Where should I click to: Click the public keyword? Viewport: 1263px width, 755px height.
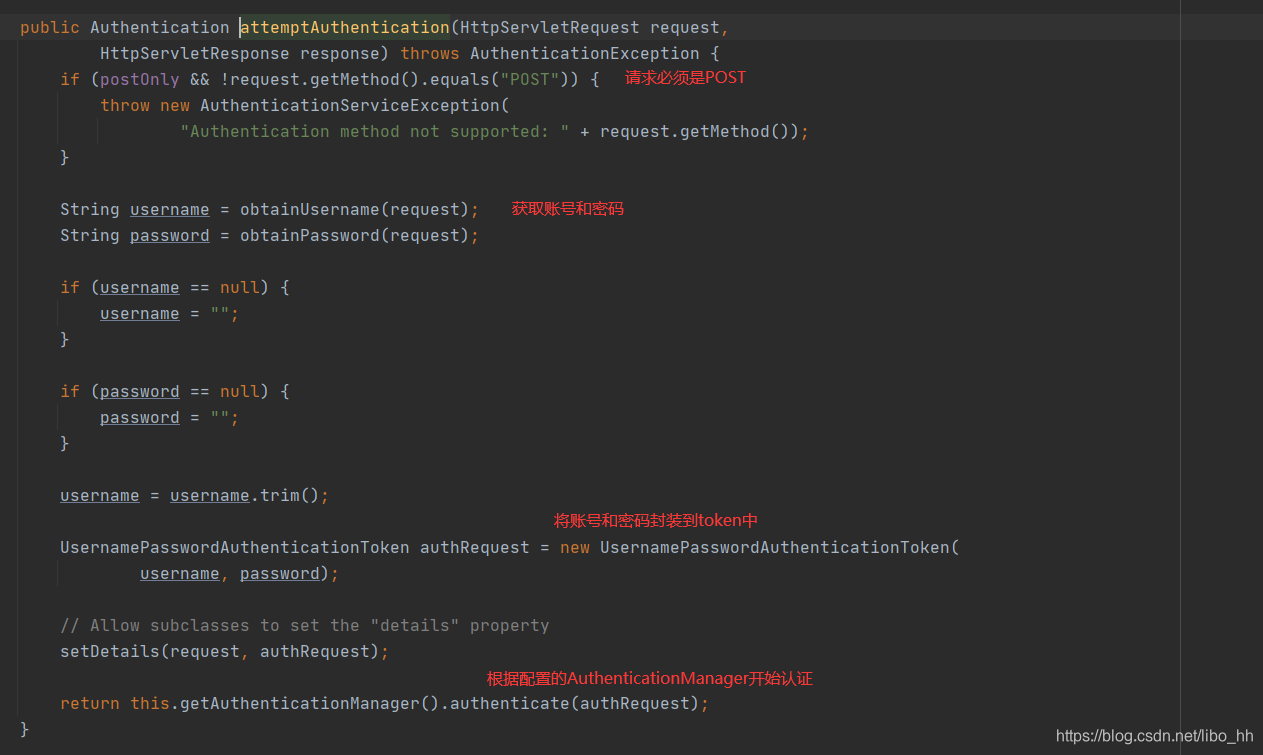pyautogui.click(x=50, y=27)
